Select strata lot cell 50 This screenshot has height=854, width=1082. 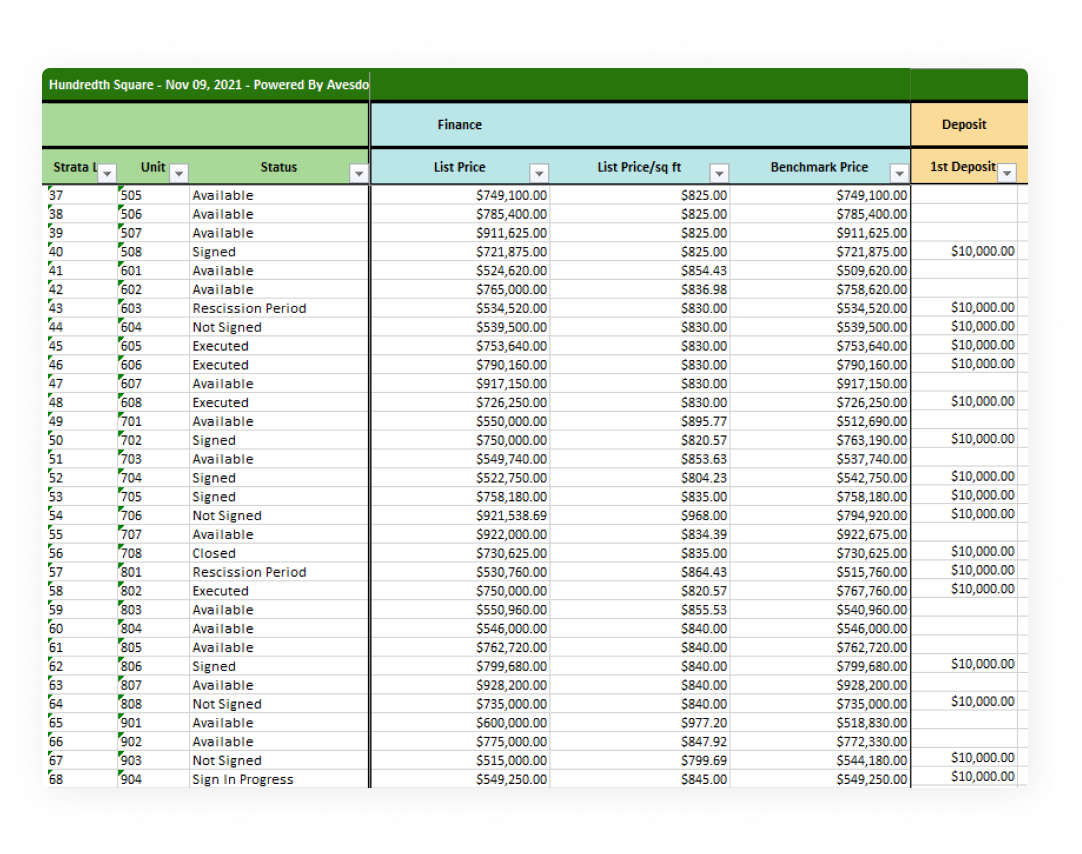click(x=82, y=440)
